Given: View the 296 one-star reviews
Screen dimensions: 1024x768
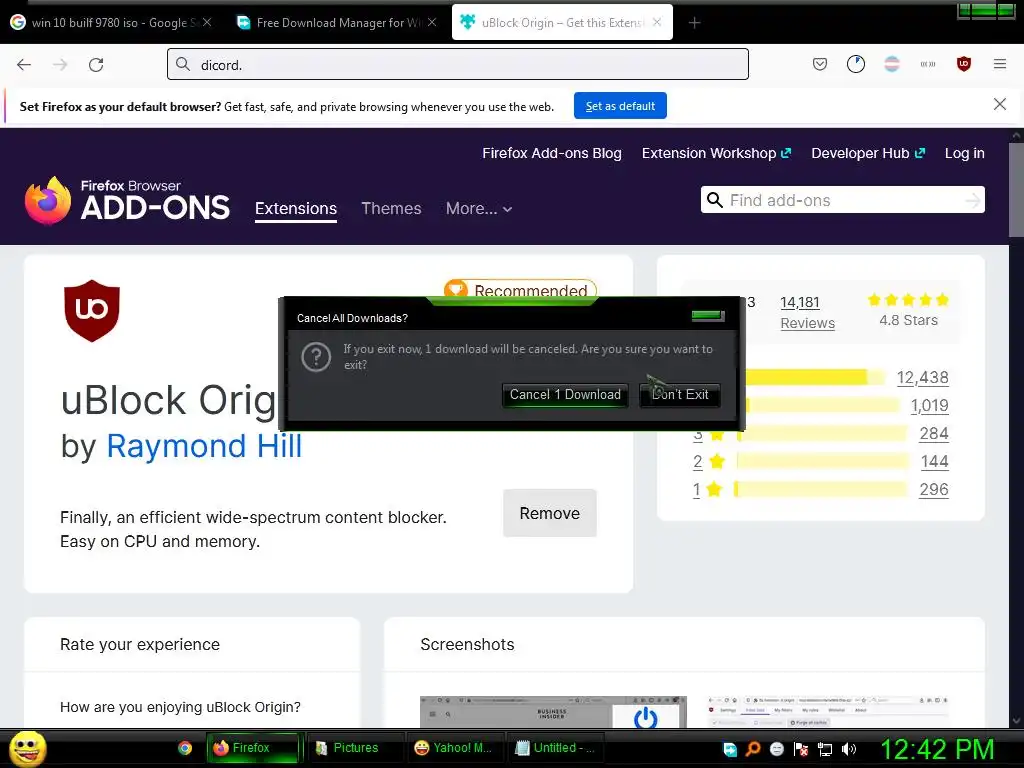Looking at the screenshot, I should coord(933,490).
